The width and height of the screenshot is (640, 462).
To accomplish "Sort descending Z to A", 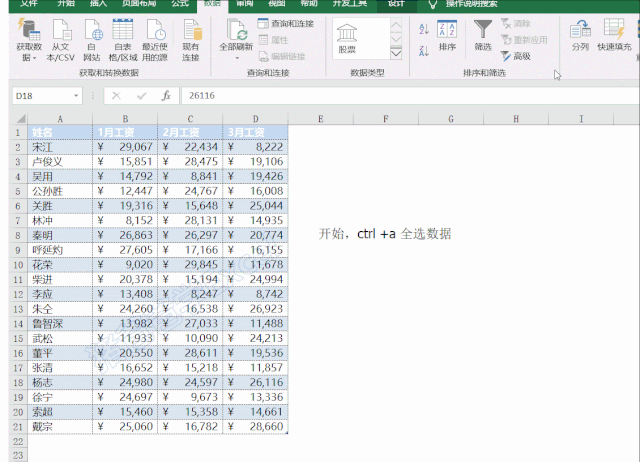I will pos(424,51).
